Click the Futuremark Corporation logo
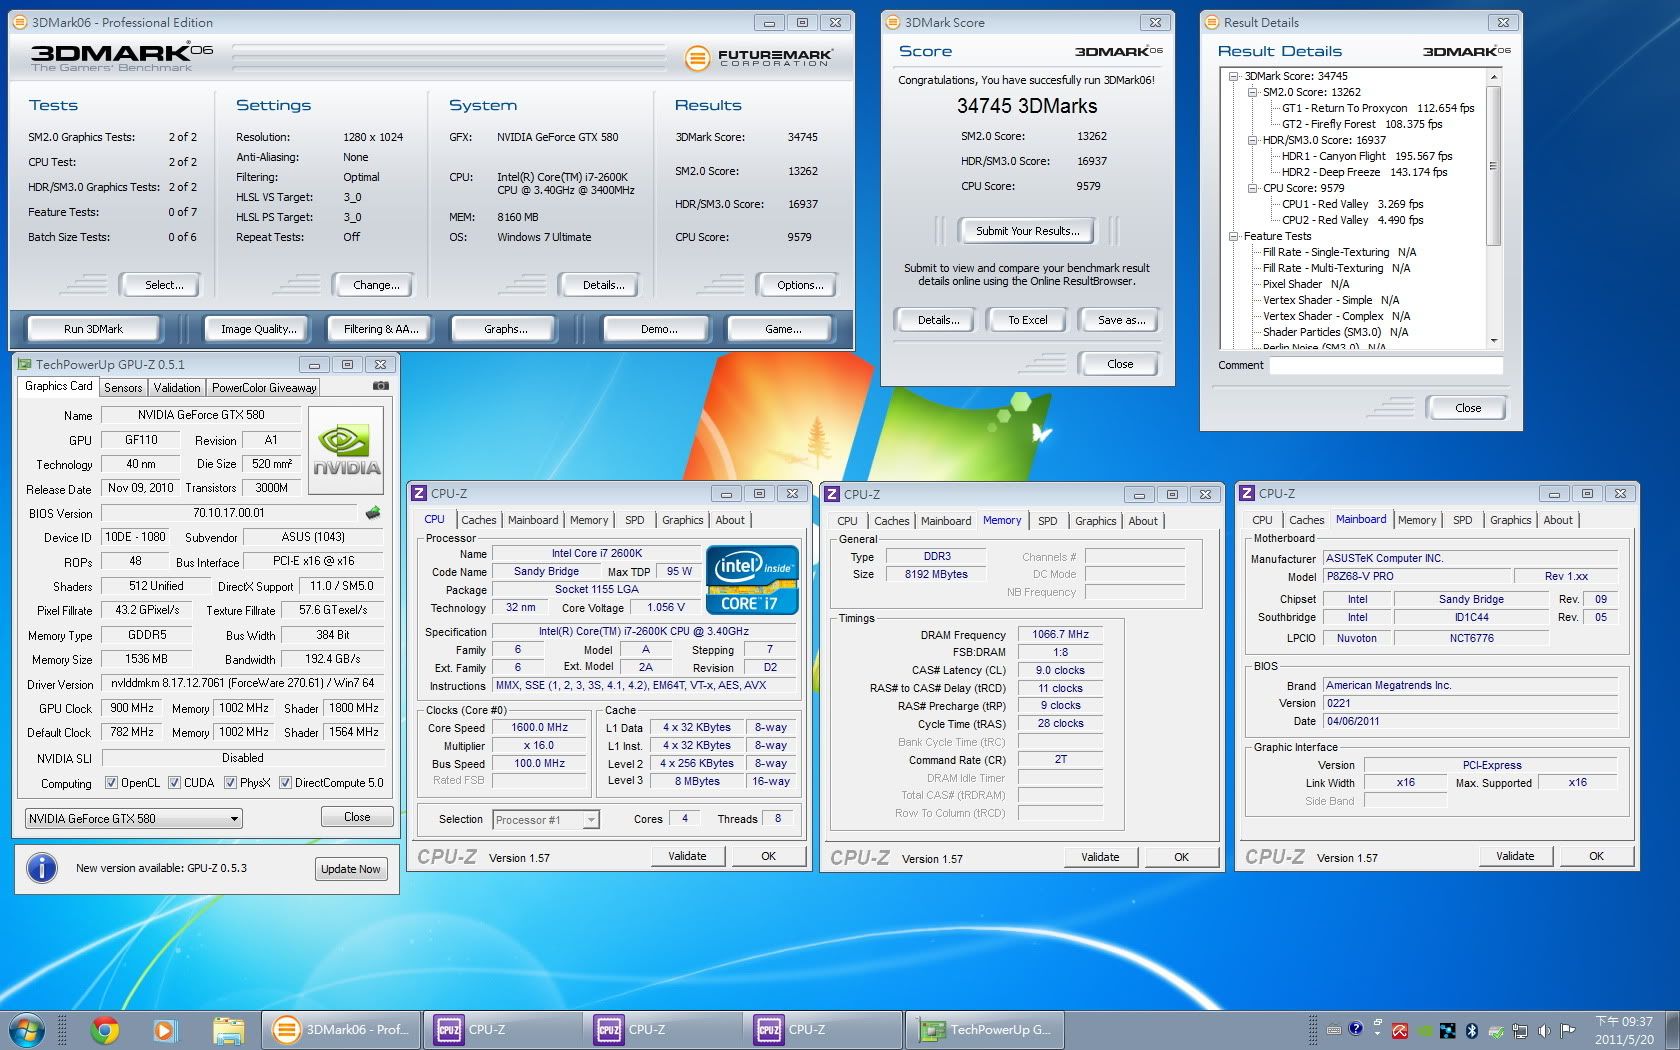The width and height of the screenshot is (1680, 1050). [757, 58]
